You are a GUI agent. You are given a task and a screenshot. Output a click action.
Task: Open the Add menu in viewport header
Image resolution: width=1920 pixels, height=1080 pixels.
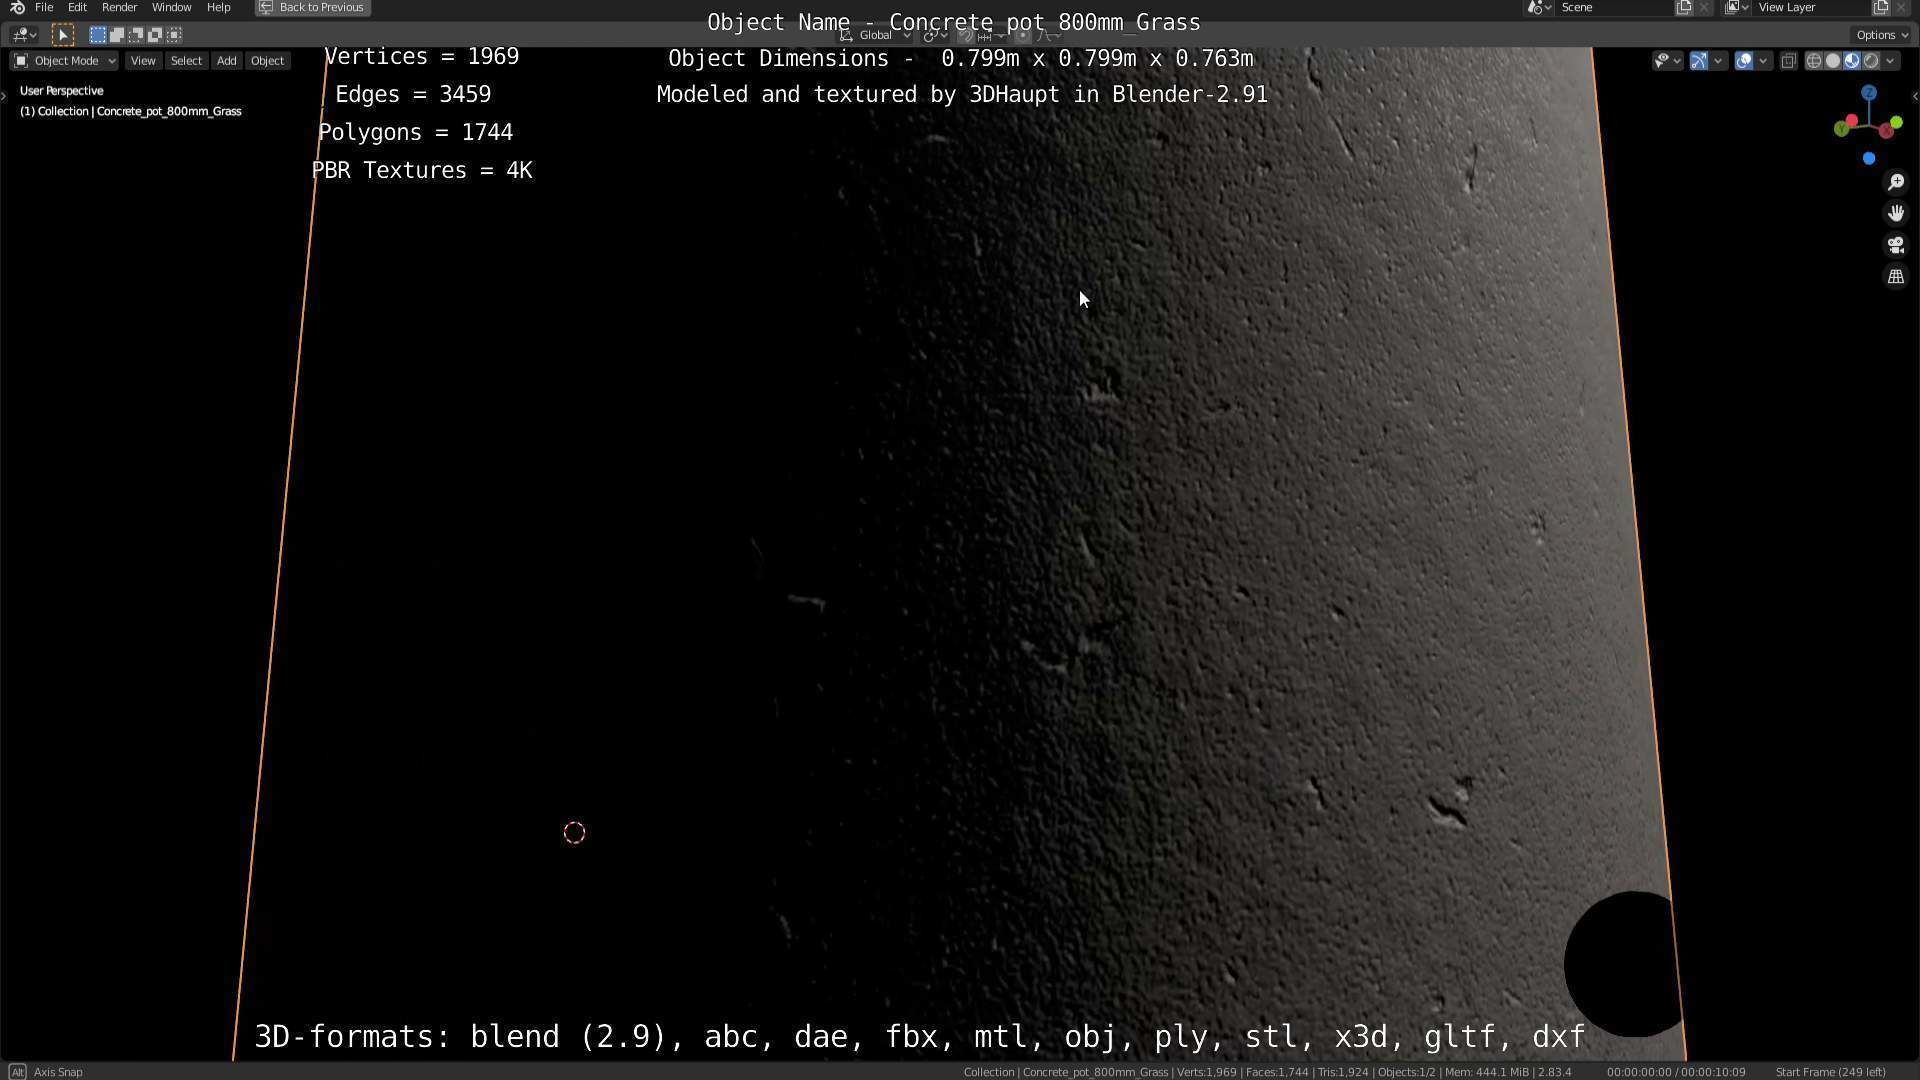(x=226, y=61)
